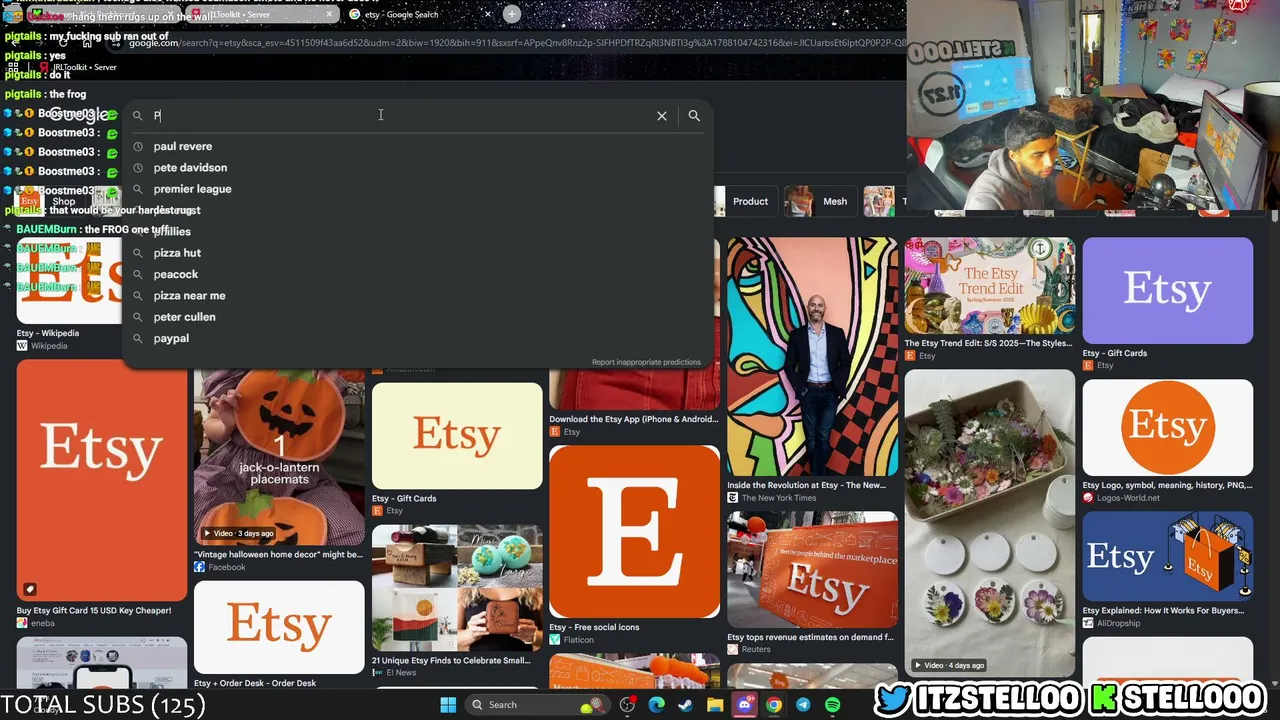Click the Chrome taskbar icon
This screenshot has width=1280, height=720.
pyautogui.click(x=774, y=705)
